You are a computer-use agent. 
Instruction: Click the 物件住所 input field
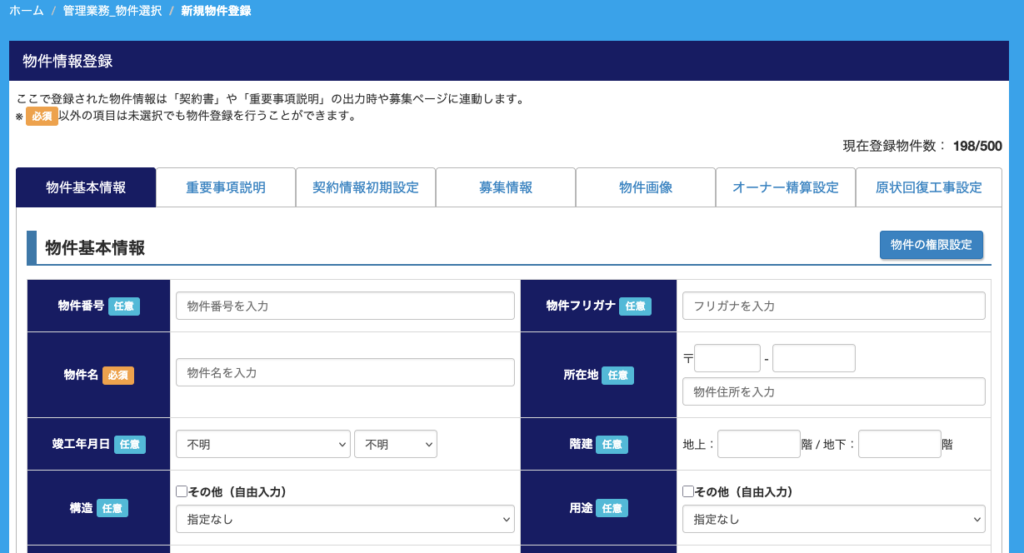pyautogui.click(x=833, y=392)
